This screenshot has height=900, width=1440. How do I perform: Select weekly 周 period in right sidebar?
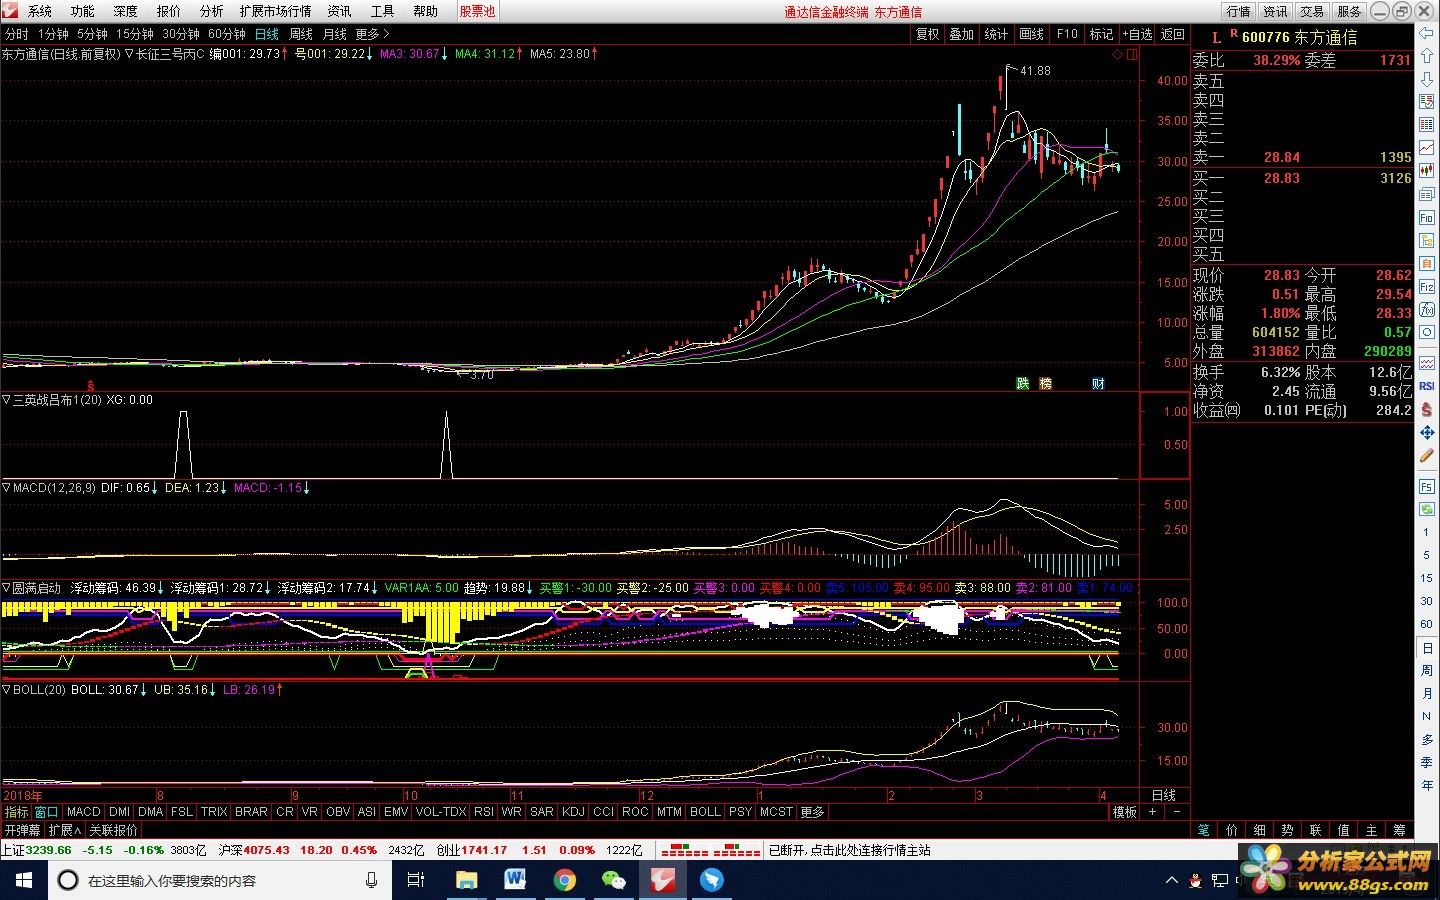tap(1427, 671)
